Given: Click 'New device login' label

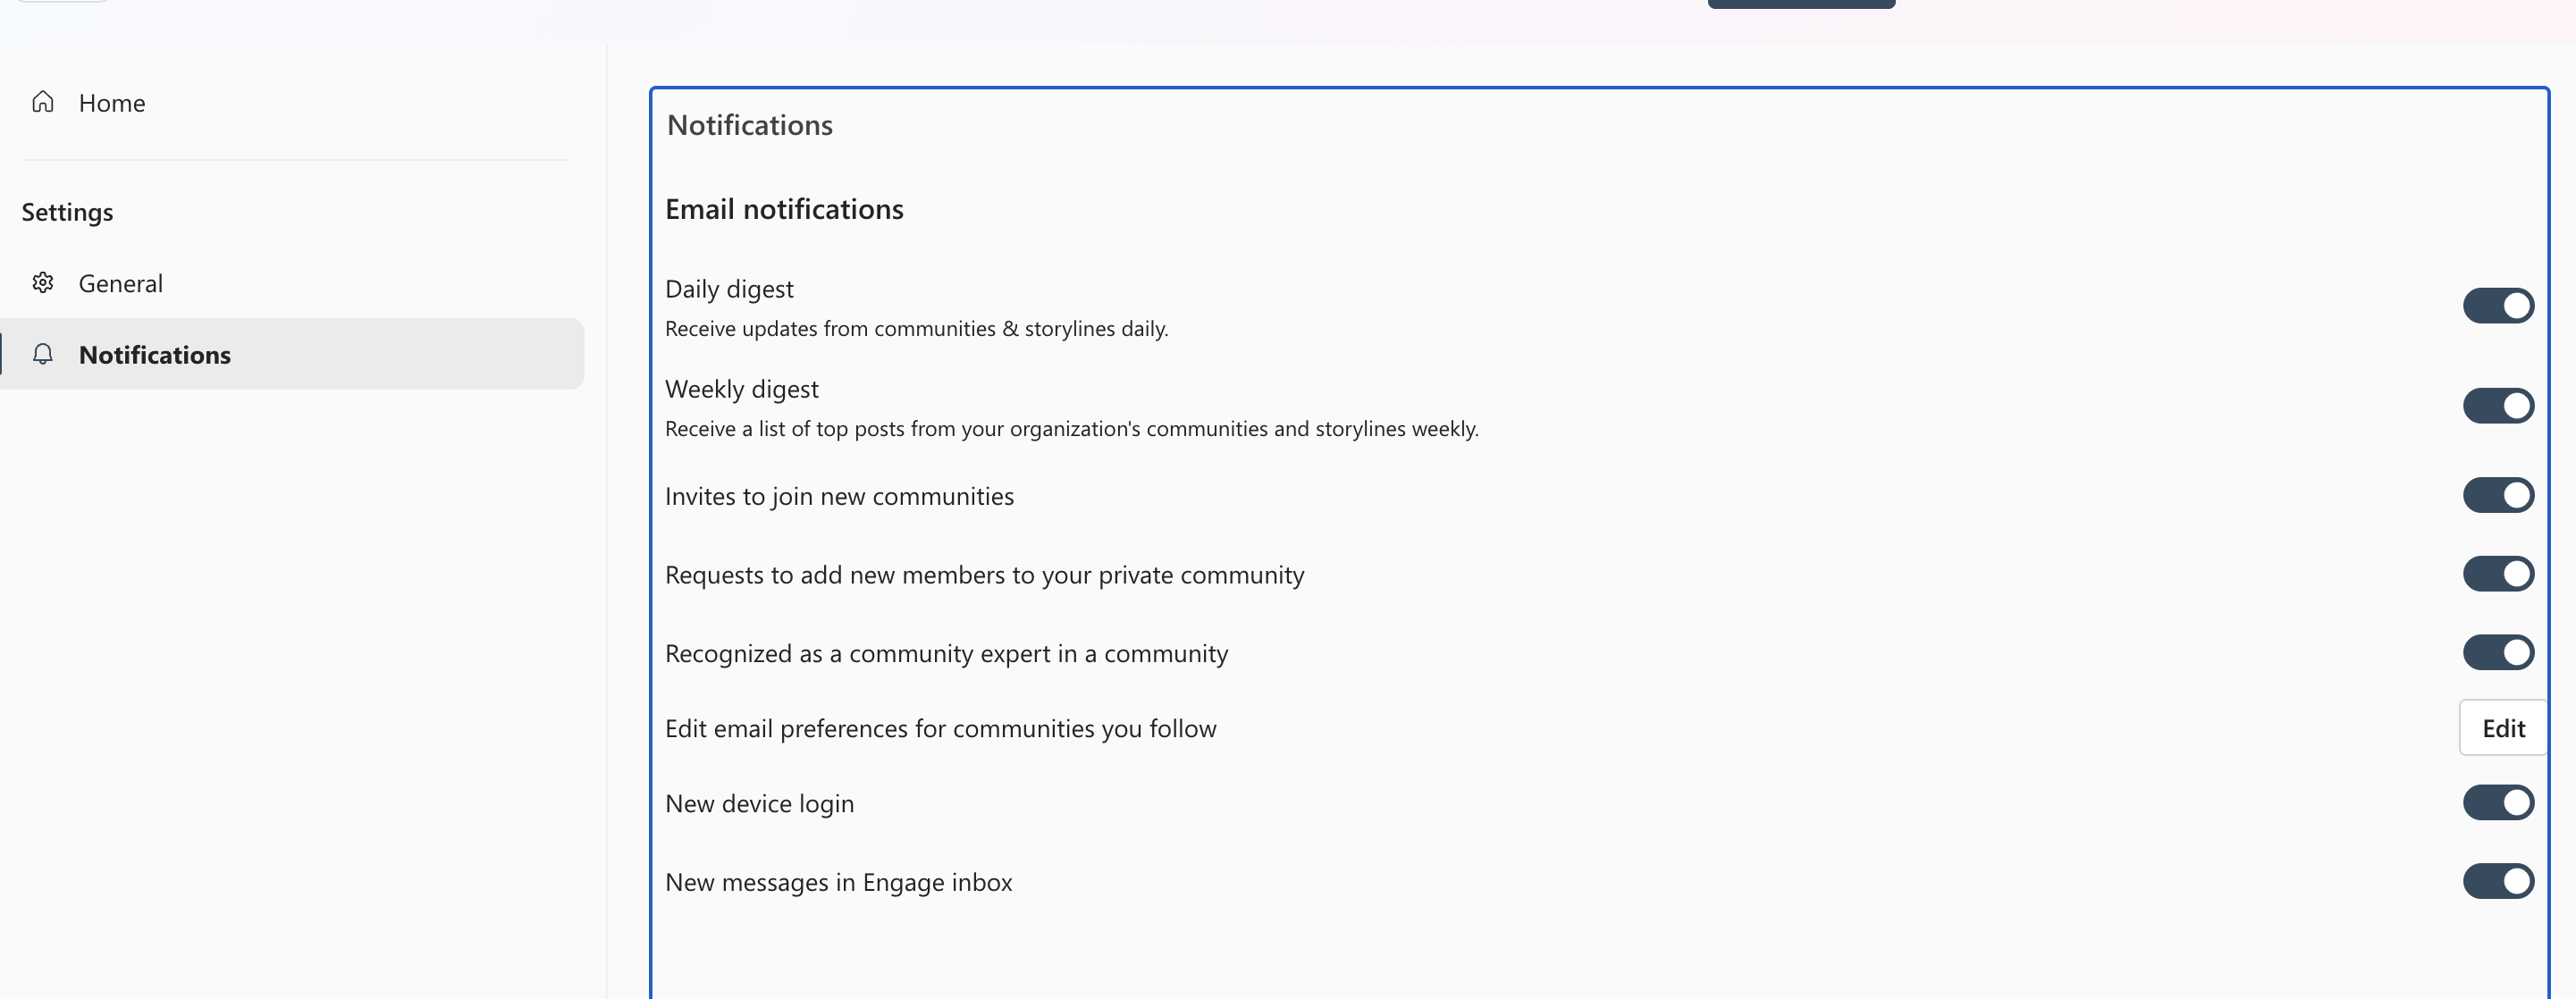Looking at the screenshot, I should click(x=759, y=803).
